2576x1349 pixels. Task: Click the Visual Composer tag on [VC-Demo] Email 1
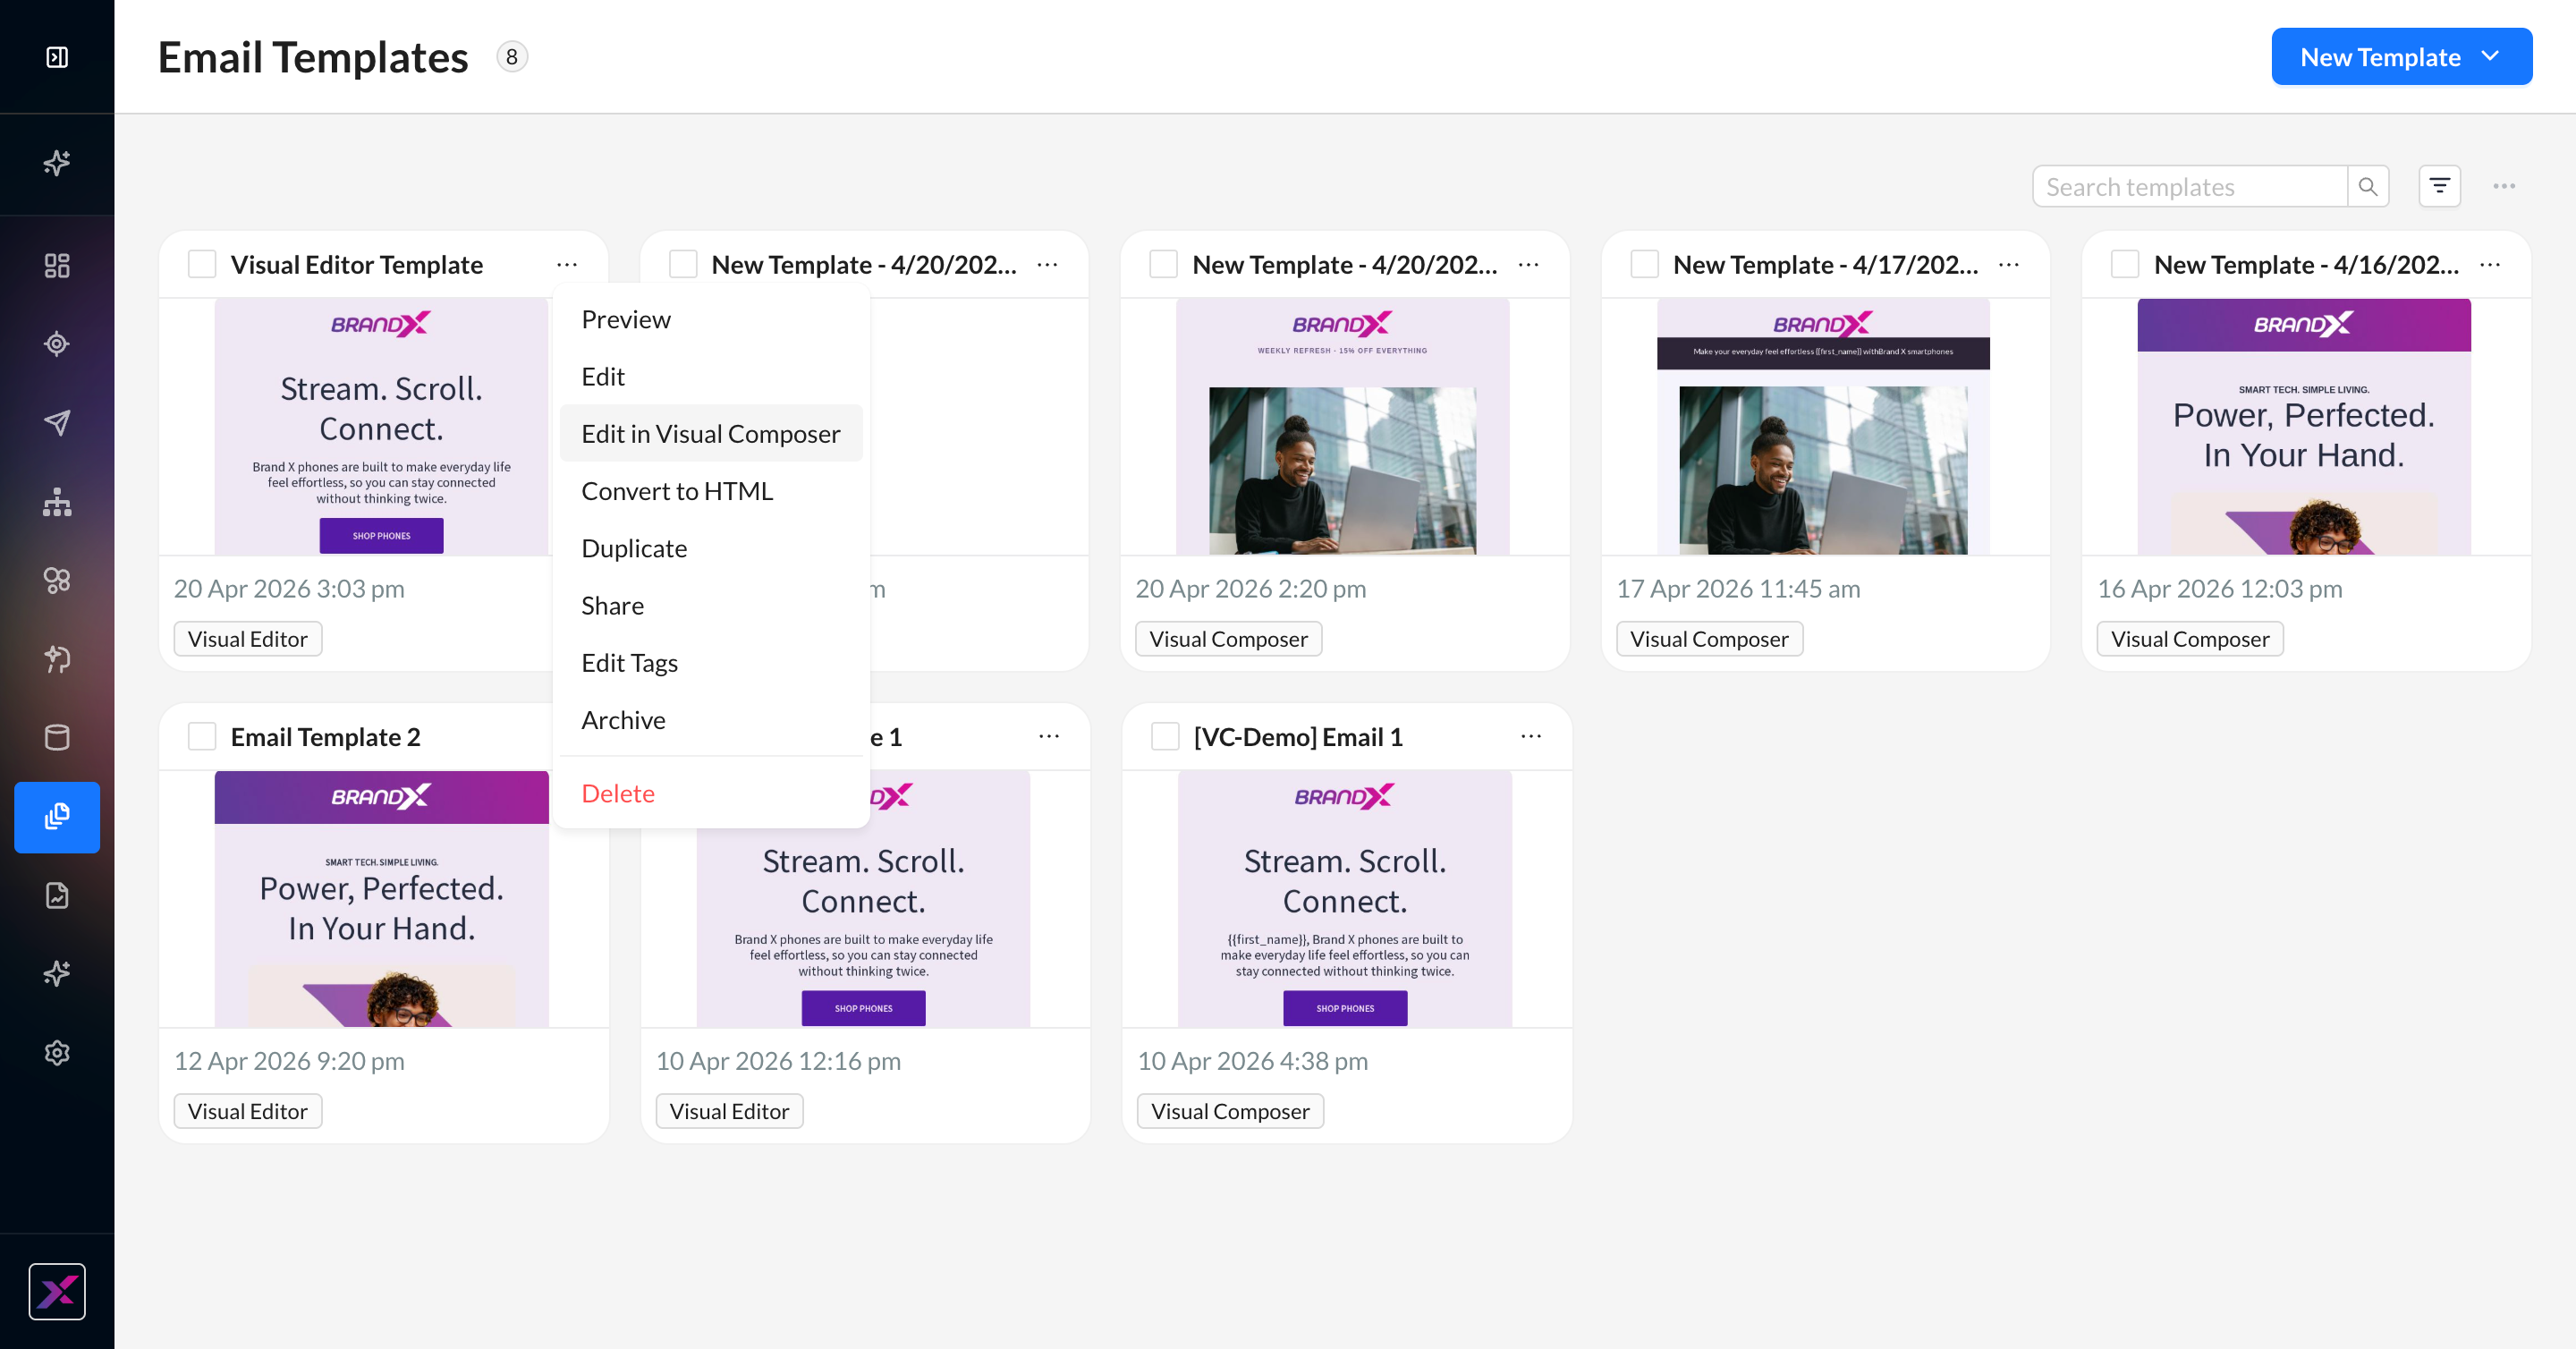tap(1230, 1111)
